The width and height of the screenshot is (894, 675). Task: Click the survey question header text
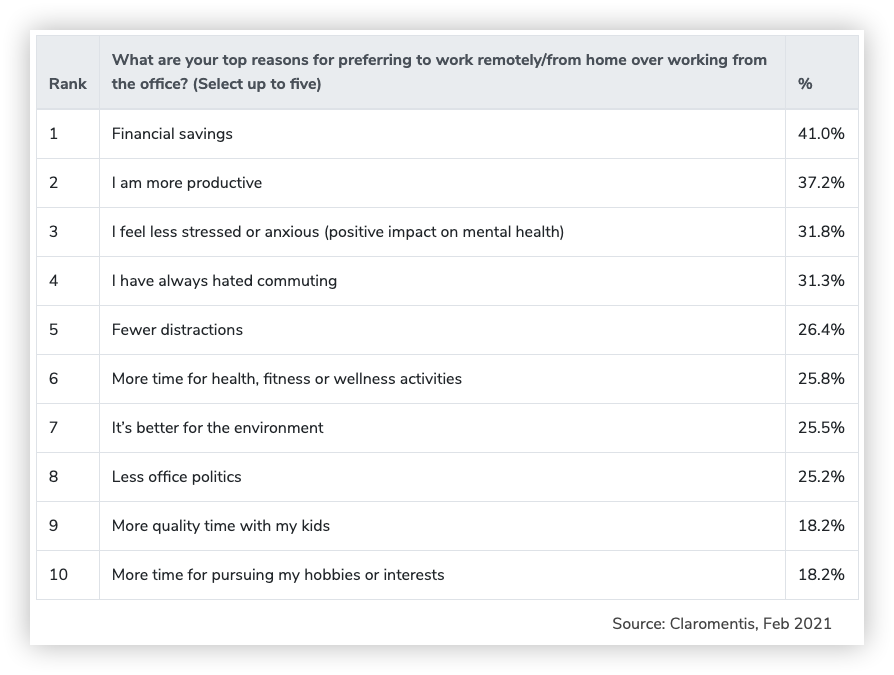click(x=439, y=72)
